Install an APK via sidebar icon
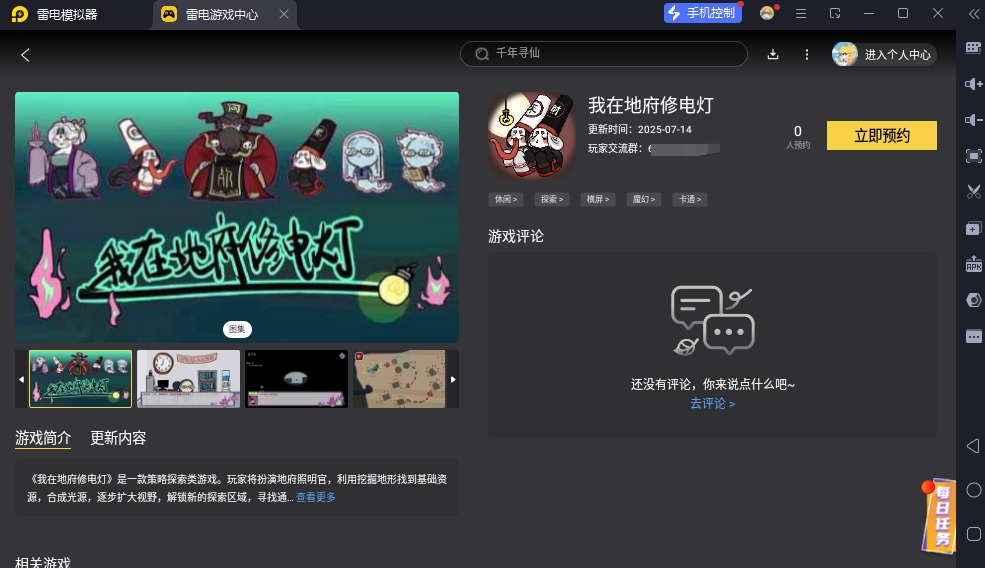 tap(973, 264)
